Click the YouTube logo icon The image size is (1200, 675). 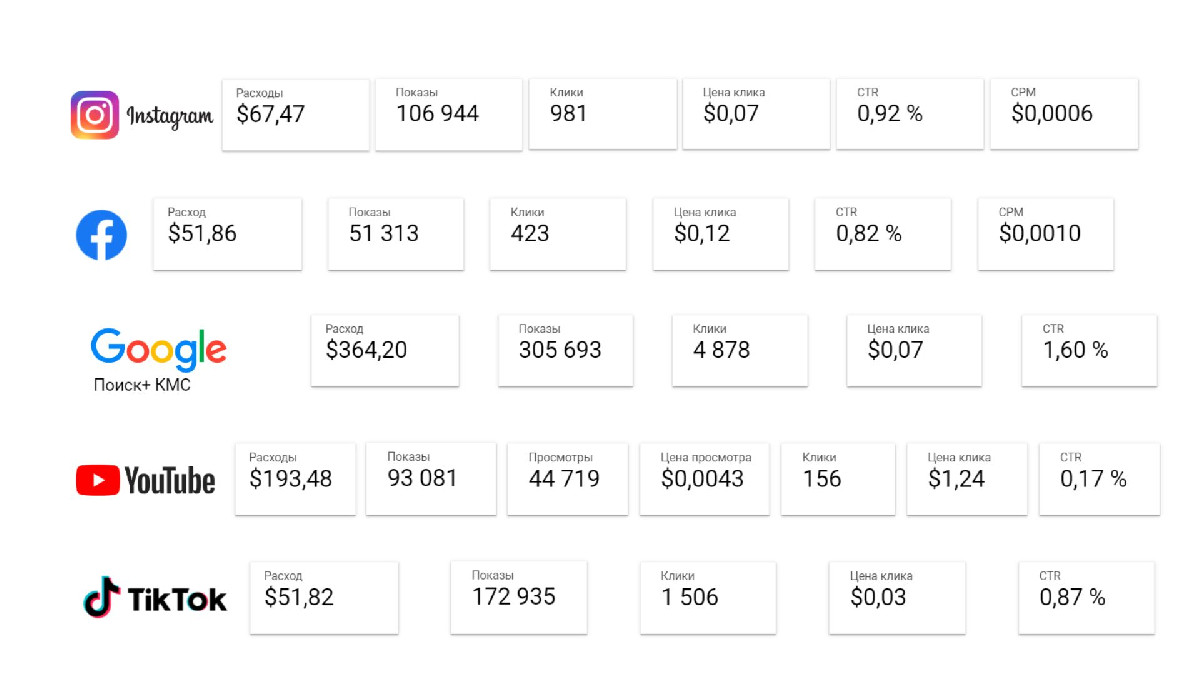tap(98, 481)
